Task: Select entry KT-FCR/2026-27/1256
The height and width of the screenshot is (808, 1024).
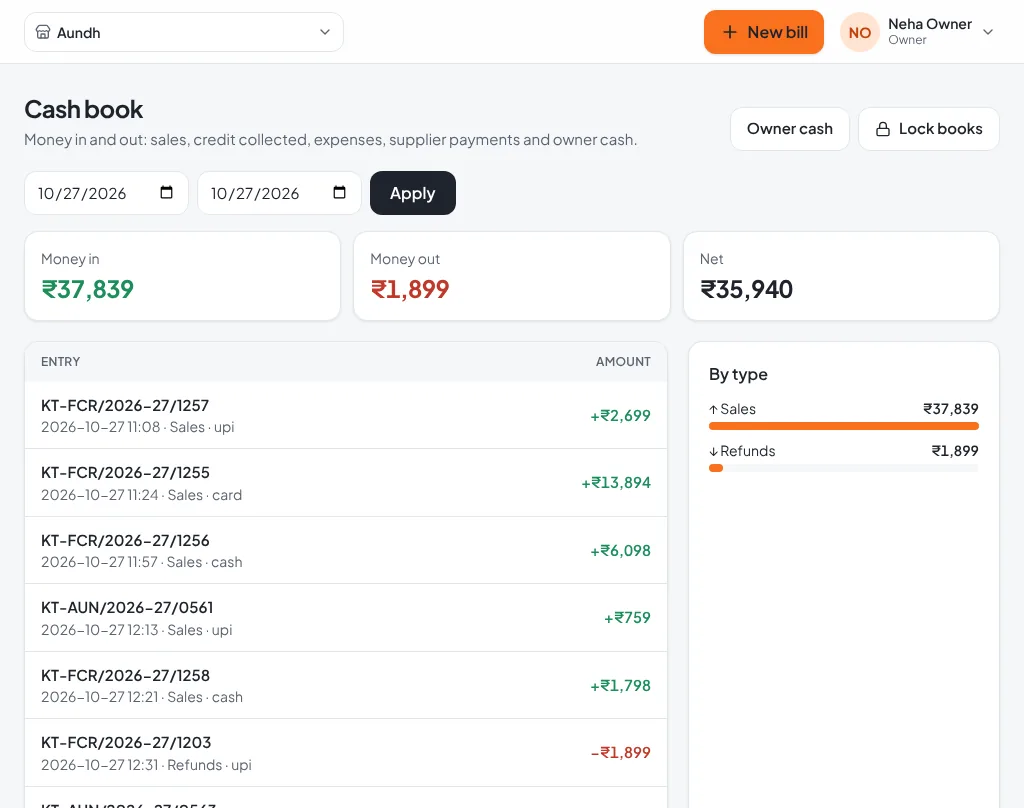Action: pos(346,551)
